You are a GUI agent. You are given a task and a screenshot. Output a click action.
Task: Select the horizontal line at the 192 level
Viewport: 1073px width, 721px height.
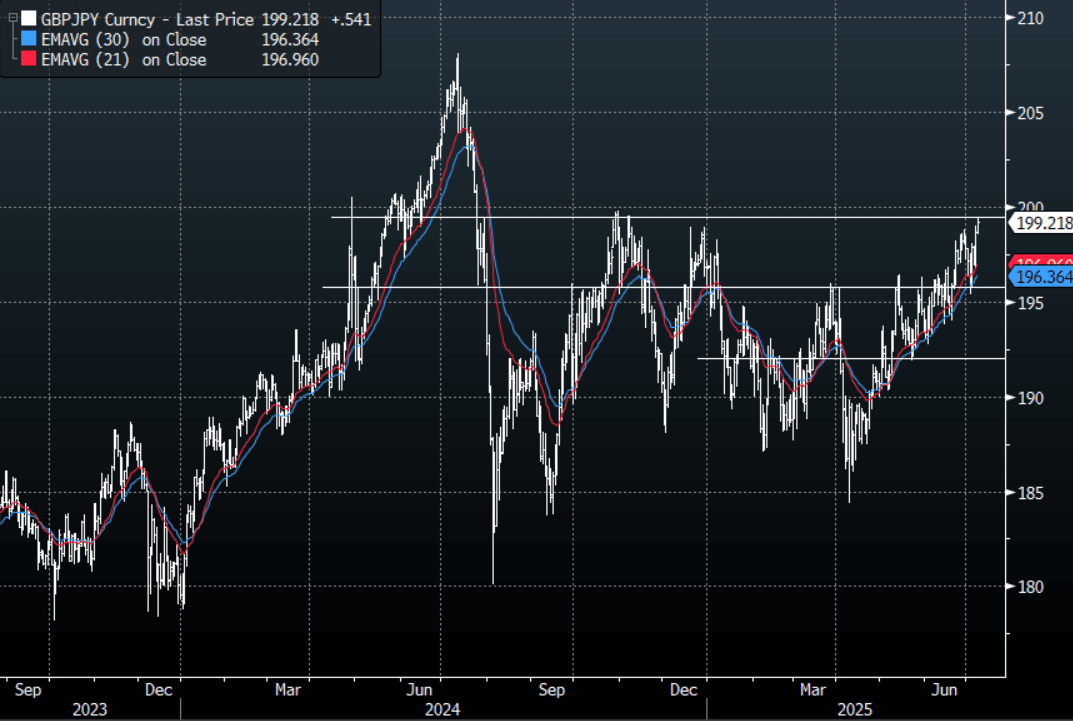pos(850,358)
